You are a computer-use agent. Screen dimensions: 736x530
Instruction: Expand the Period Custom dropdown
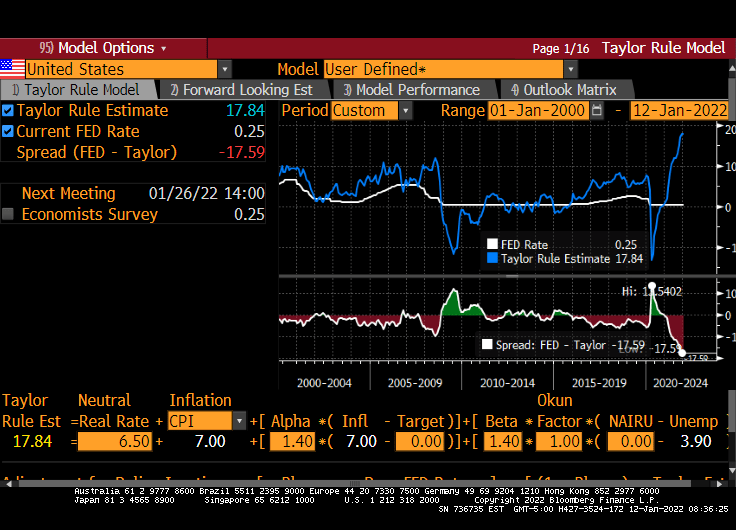click(405, 111)
